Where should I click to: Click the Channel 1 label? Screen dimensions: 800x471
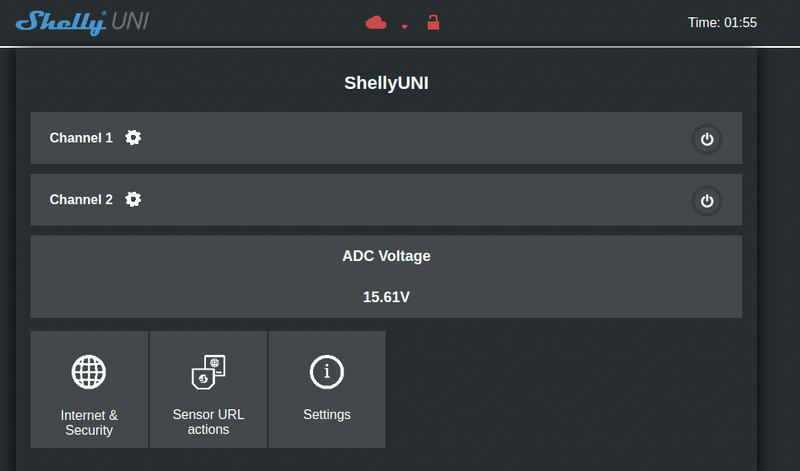coord(81,138)
